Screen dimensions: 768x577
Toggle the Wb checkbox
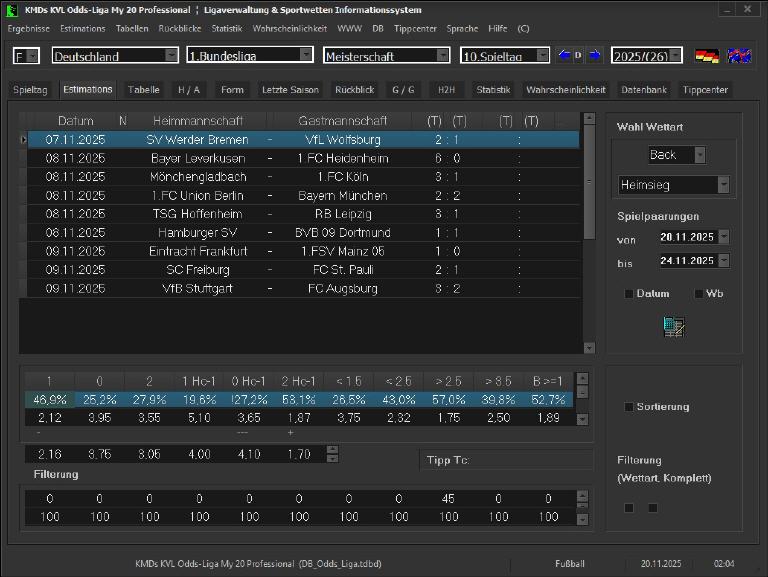pos(699,294)
